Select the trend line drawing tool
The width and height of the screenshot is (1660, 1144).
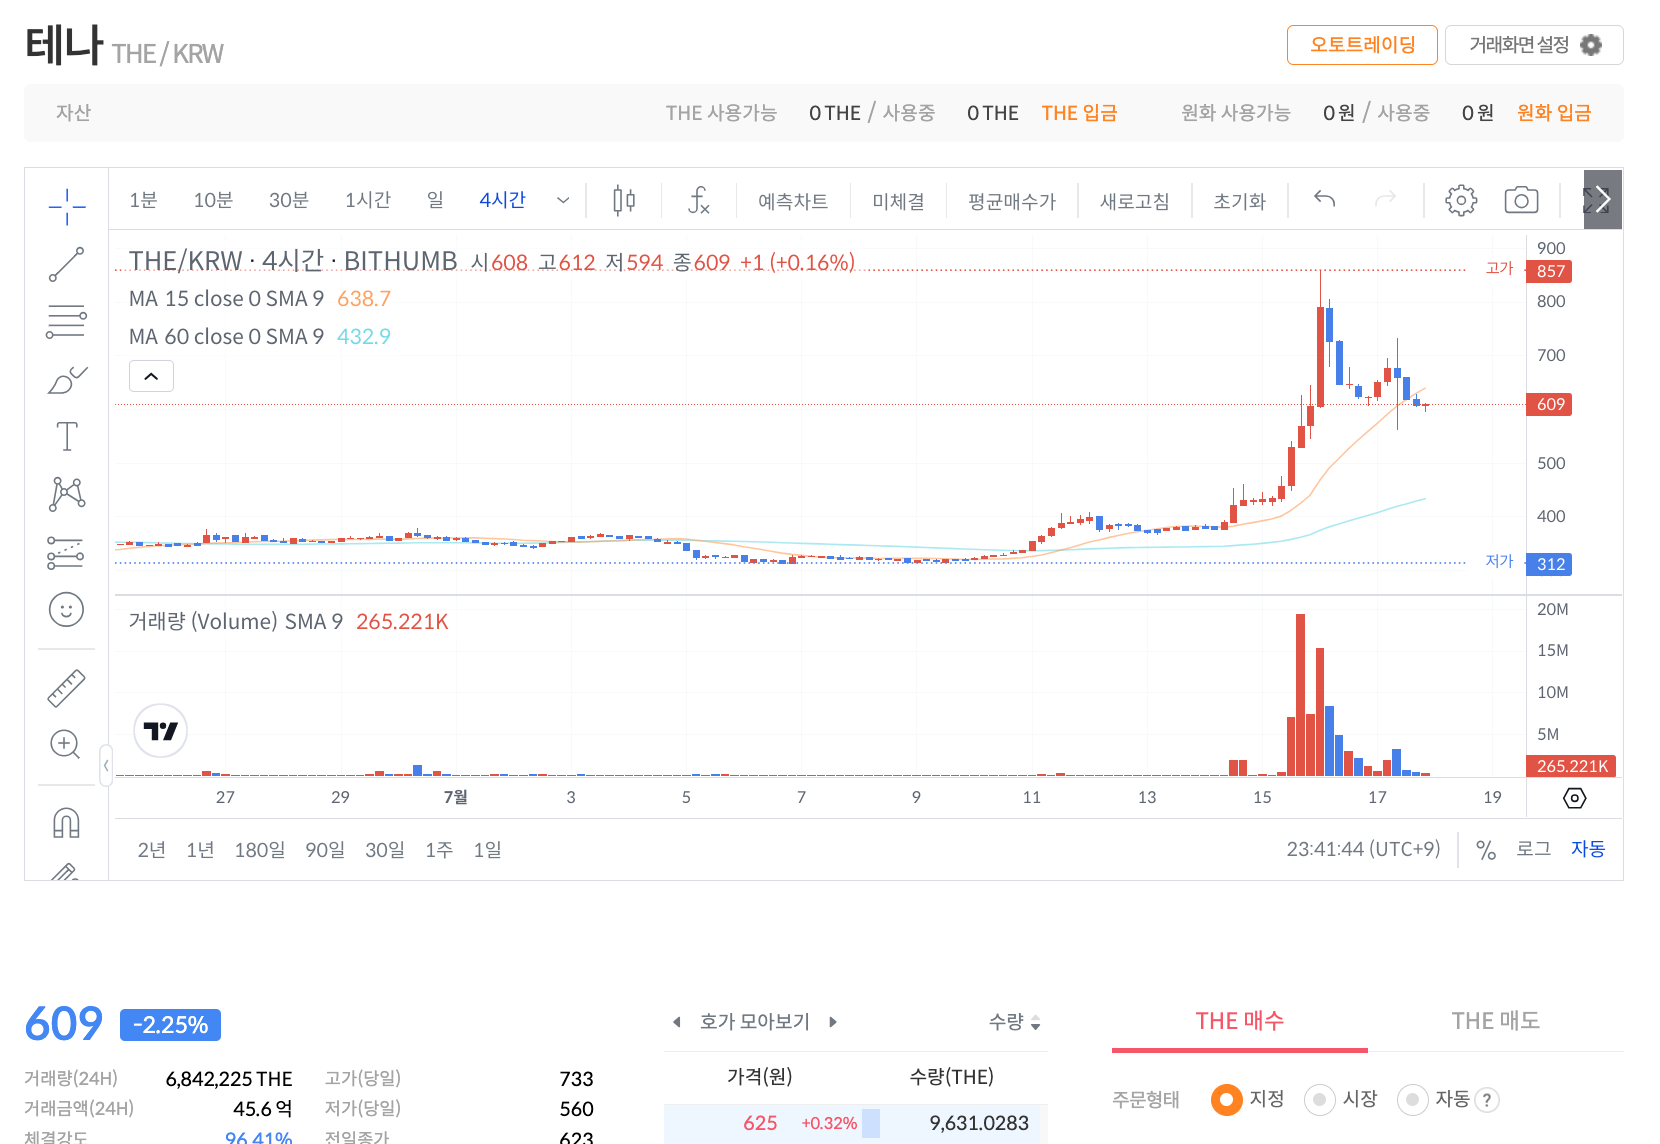point(67,265)
